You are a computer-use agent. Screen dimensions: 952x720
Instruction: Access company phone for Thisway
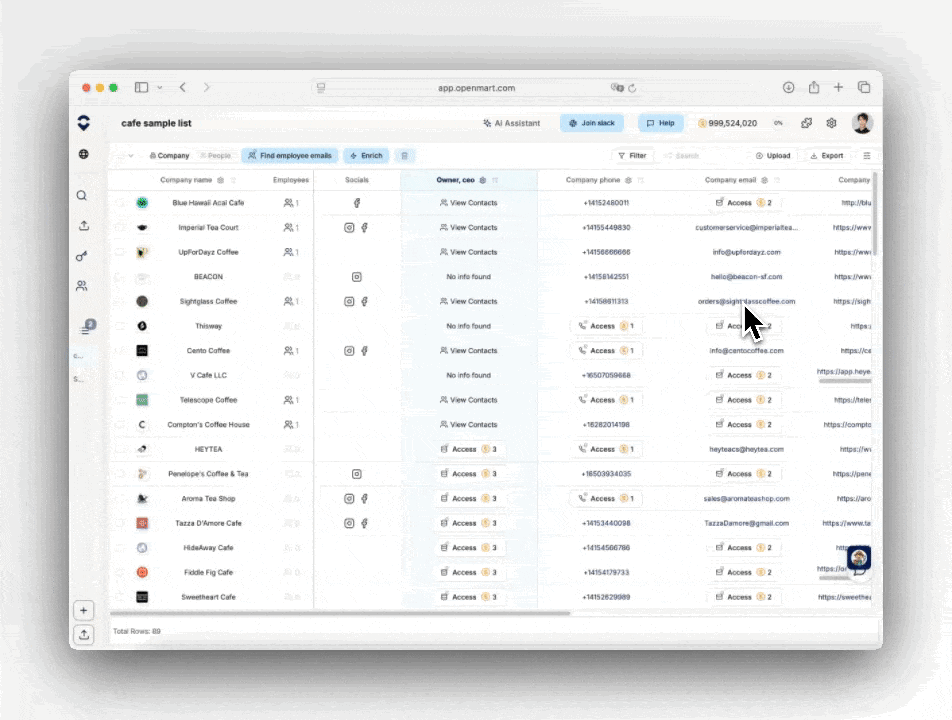pos(607,326)
